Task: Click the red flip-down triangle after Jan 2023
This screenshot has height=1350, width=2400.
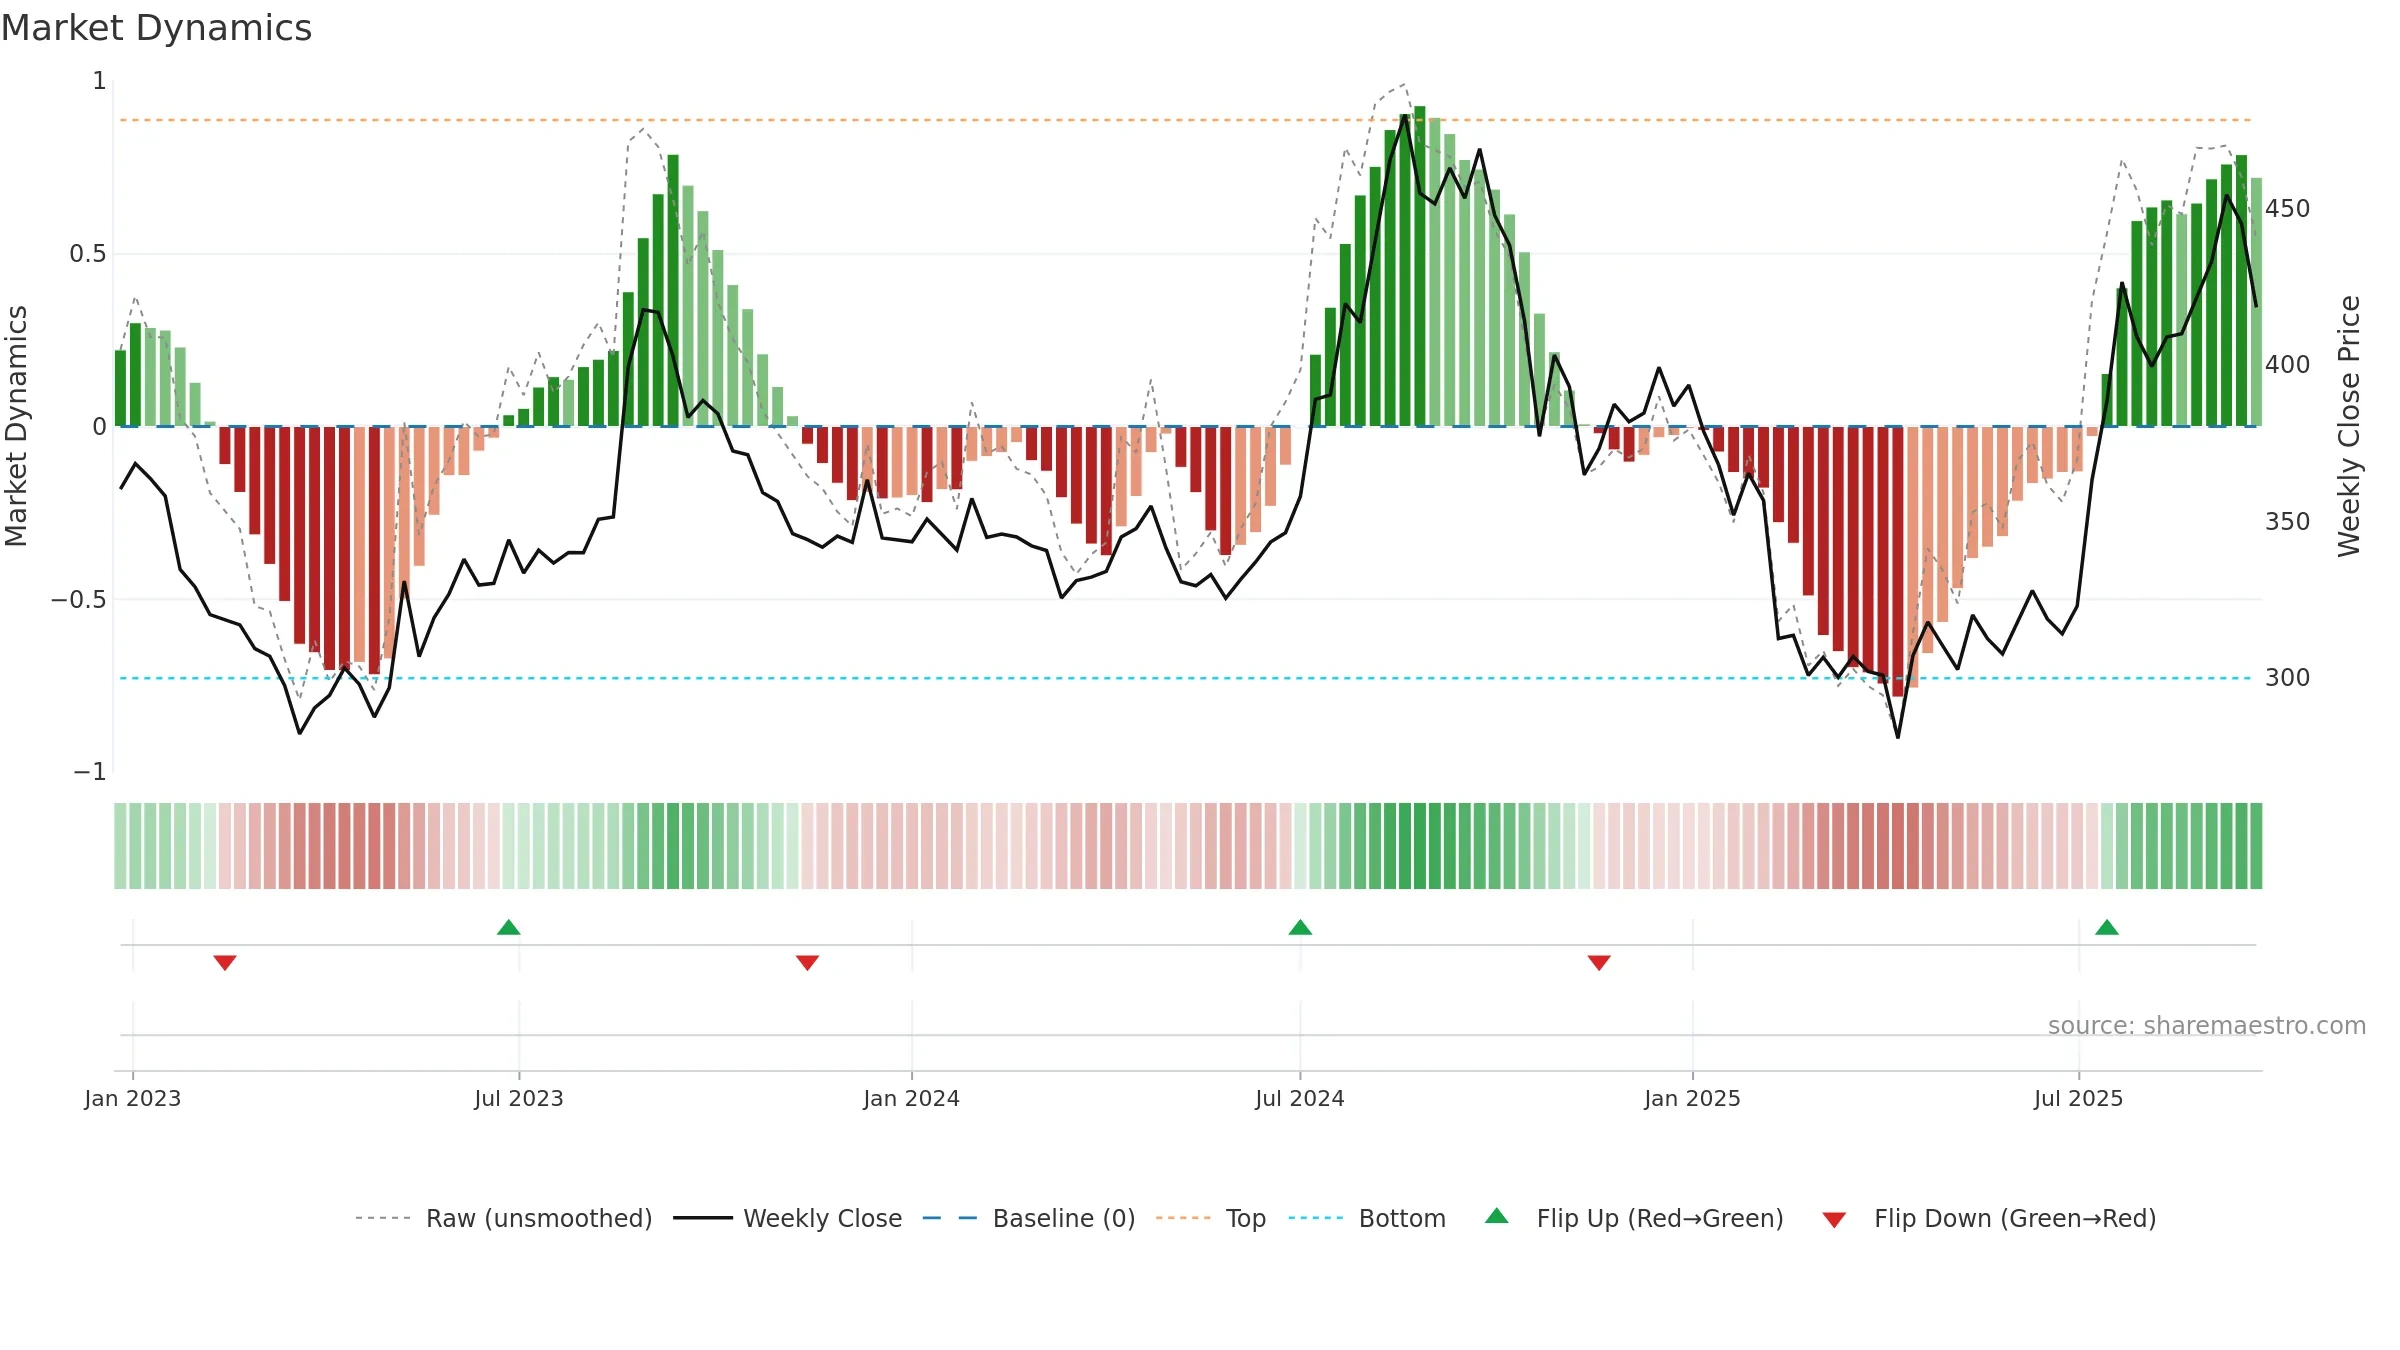Action: point(225,963)
